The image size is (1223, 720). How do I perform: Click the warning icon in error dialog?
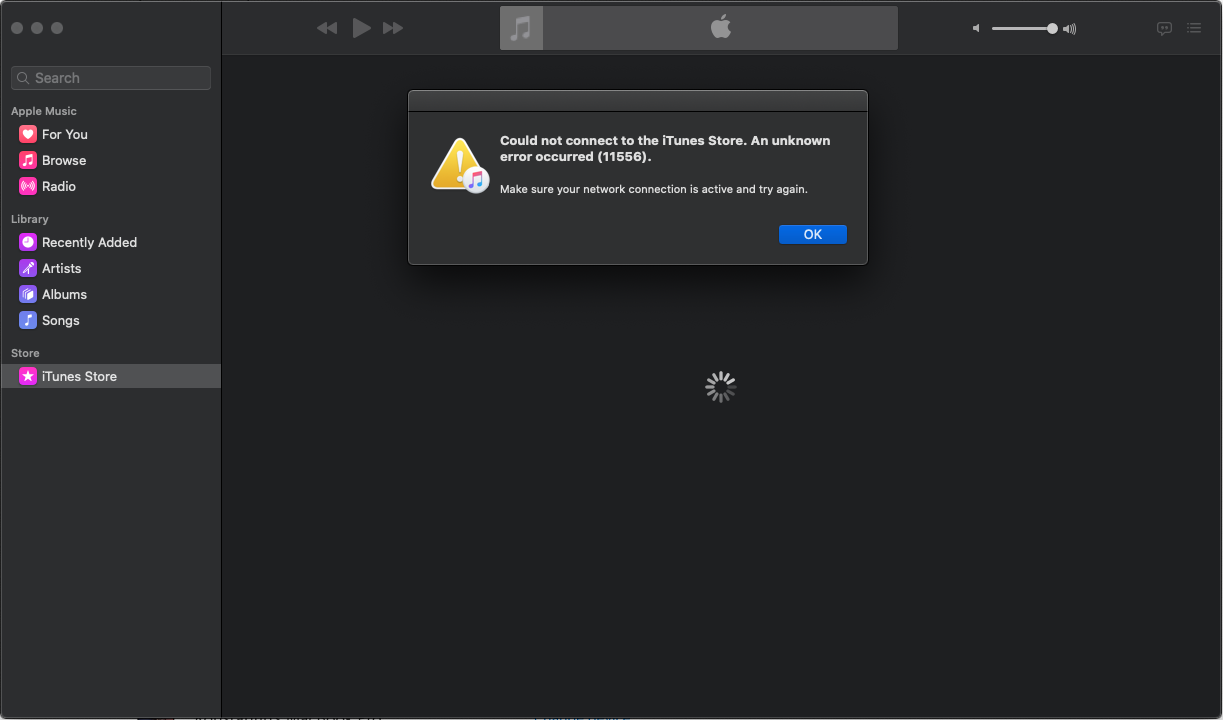coord(458,165)
